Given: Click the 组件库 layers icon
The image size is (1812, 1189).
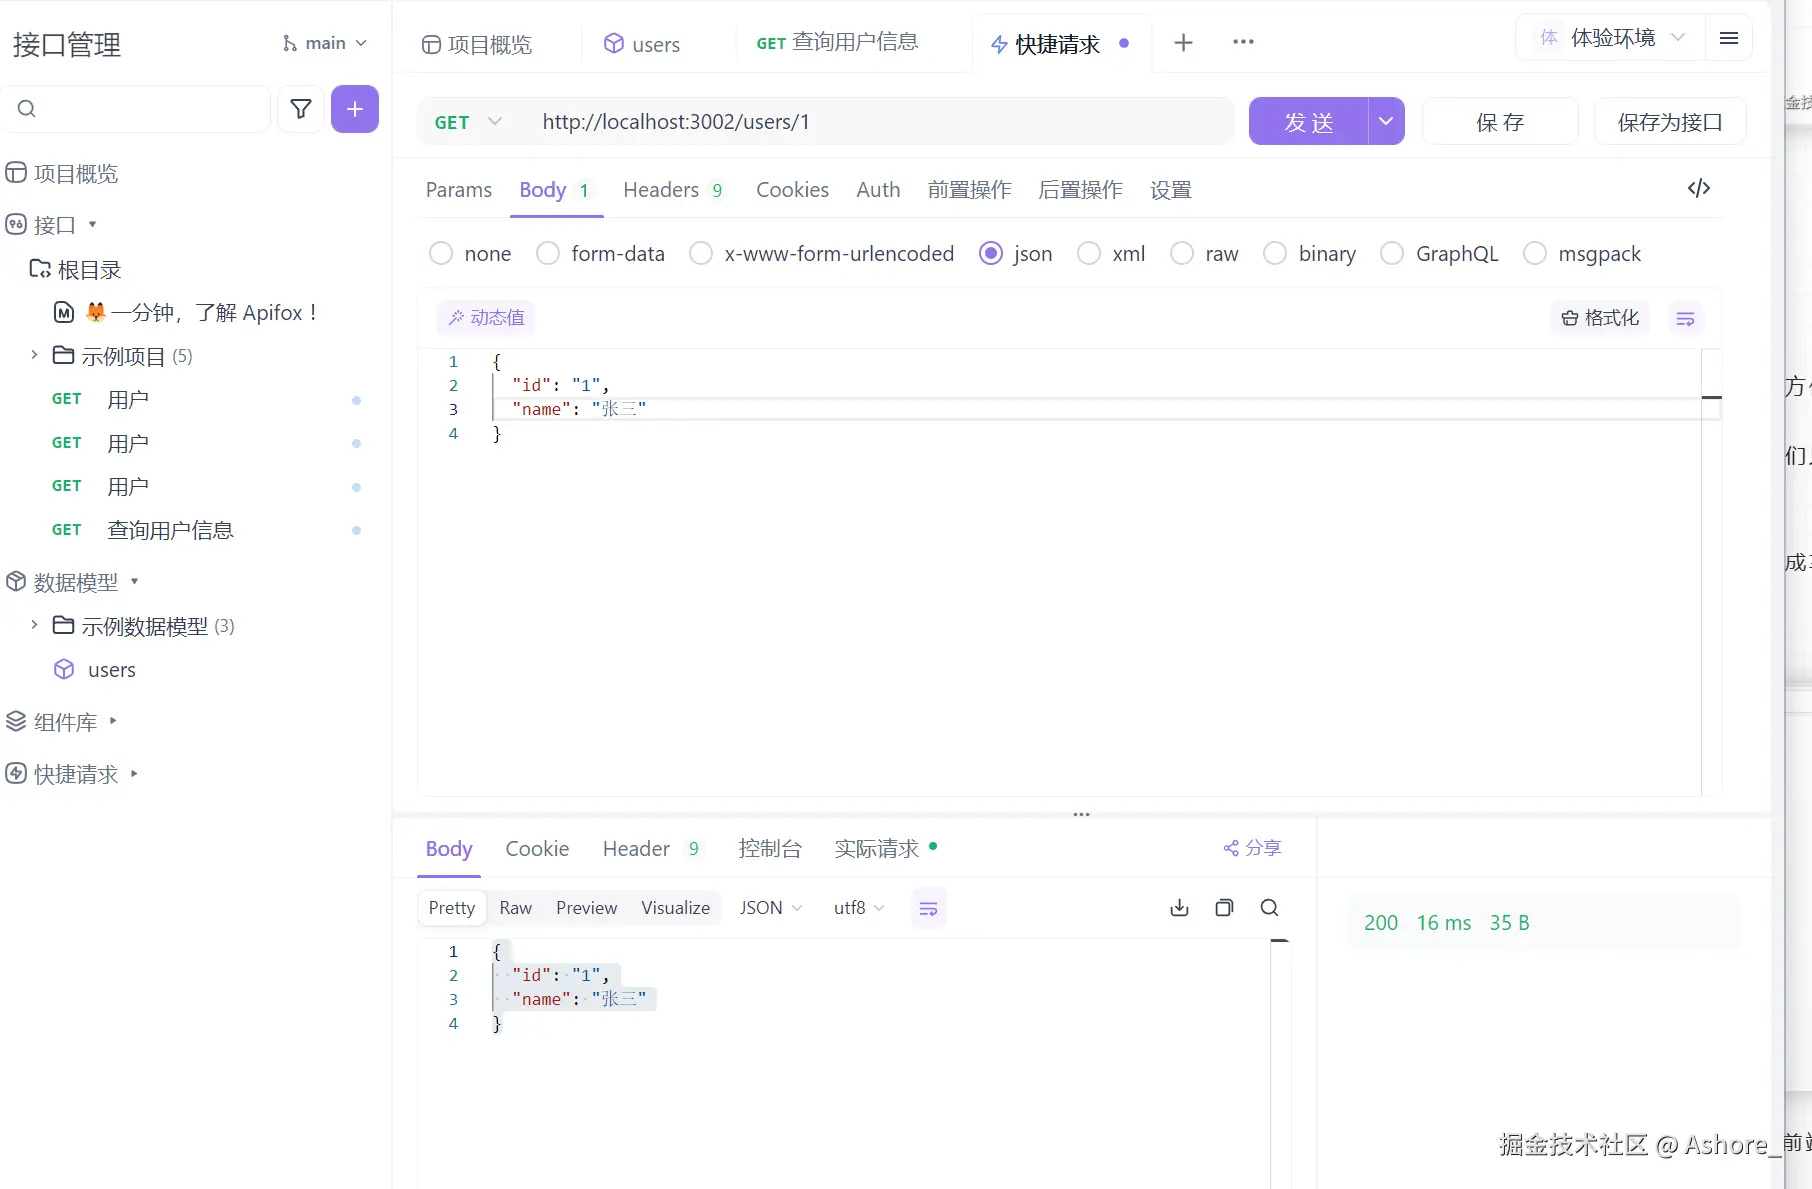Looking at the screenshot, I should [16, 721].
